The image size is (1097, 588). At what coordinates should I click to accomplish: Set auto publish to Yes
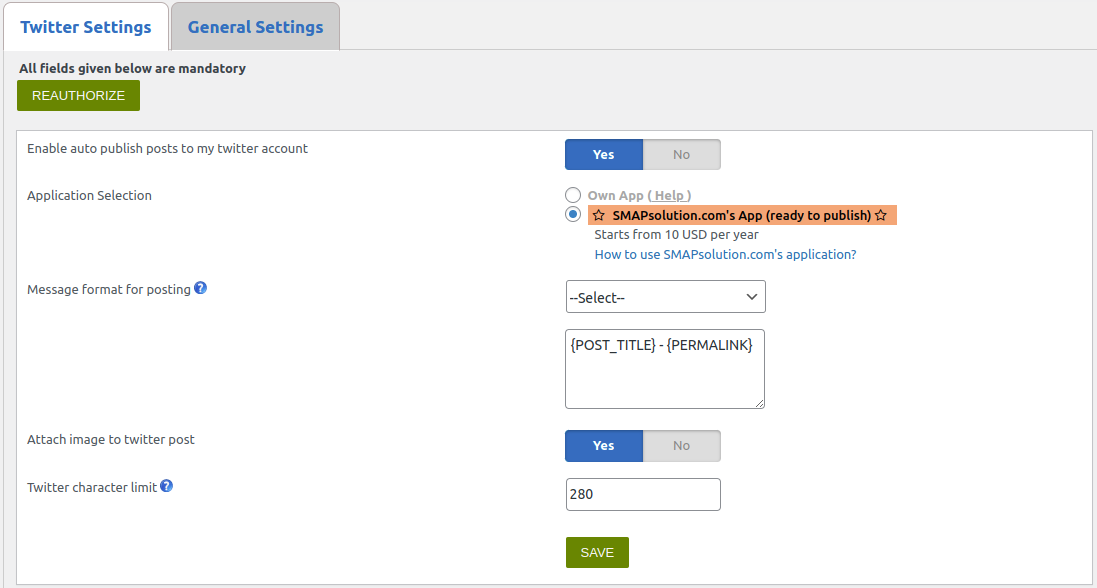(604, 155)
